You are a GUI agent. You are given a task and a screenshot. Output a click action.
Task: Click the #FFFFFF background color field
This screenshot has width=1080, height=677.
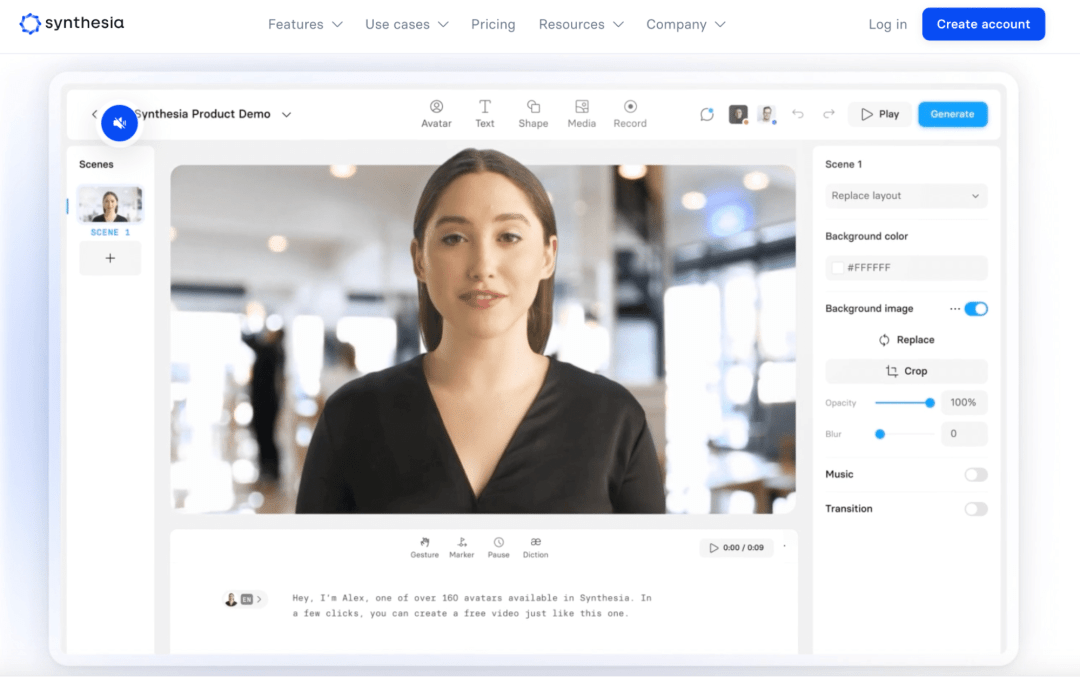[906, 268]
